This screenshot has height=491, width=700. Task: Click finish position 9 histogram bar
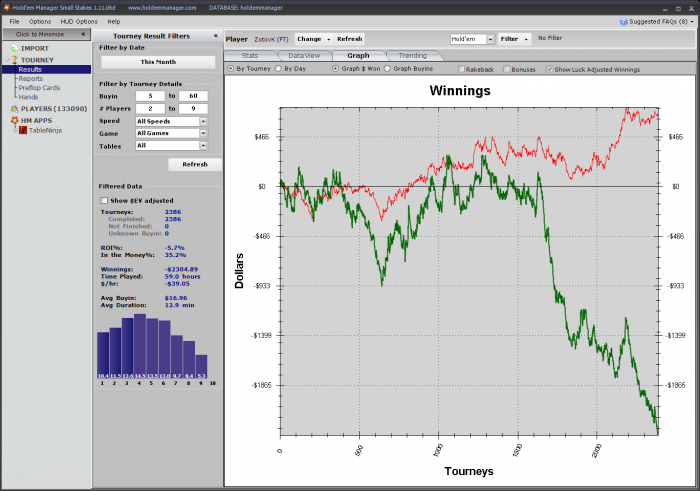click(x=201, y=367)
